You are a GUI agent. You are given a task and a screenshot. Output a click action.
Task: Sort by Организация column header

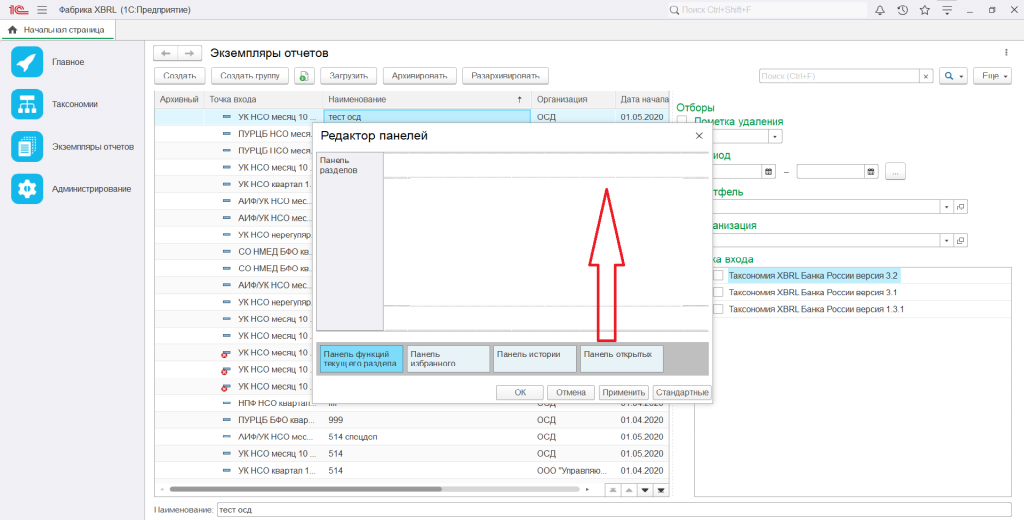573,99
